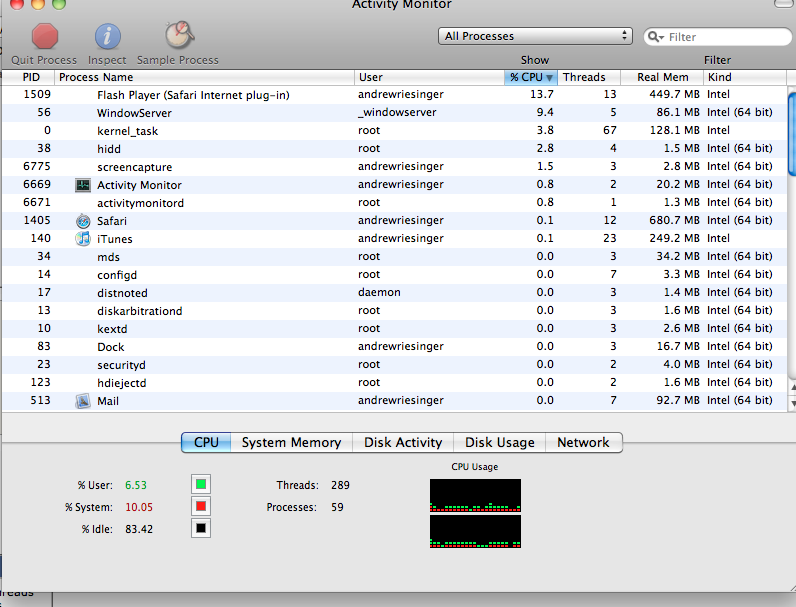Select the WindowServer process row
Viewport: 796px width, 607px height.
(x=395, y=113)
